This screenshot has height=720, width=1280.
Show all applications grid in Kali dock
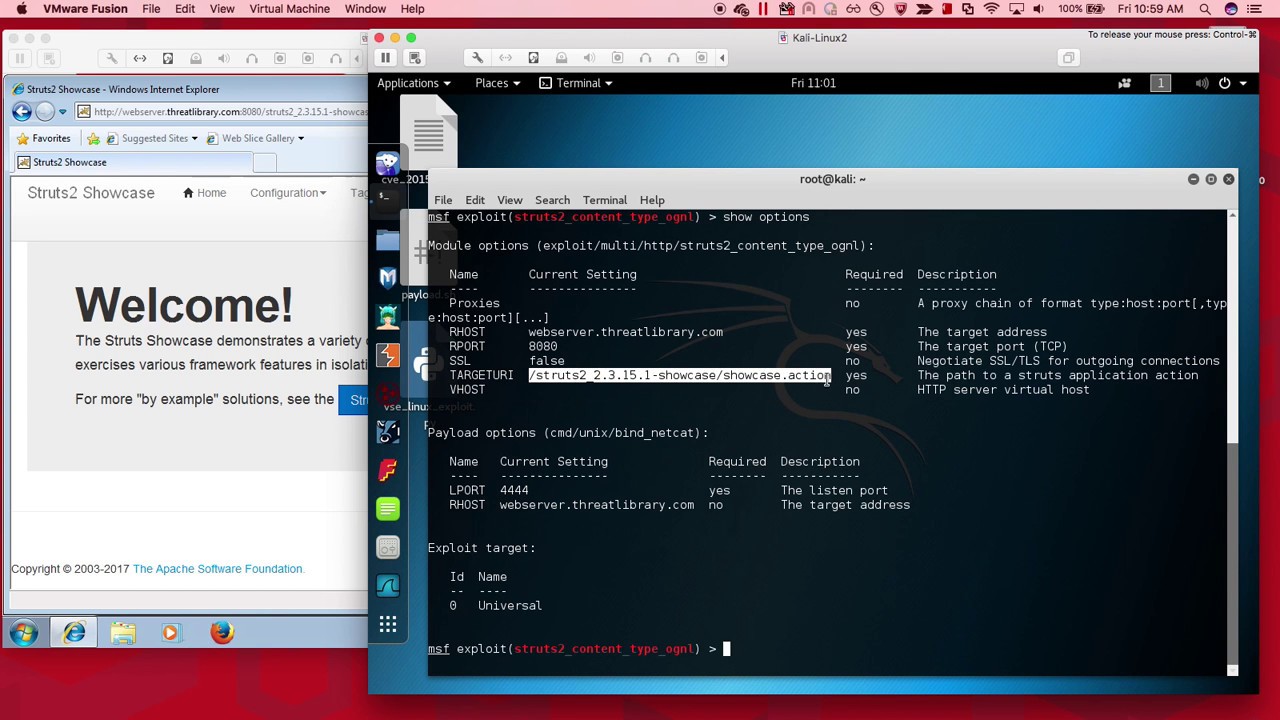(x=388, y=625)
